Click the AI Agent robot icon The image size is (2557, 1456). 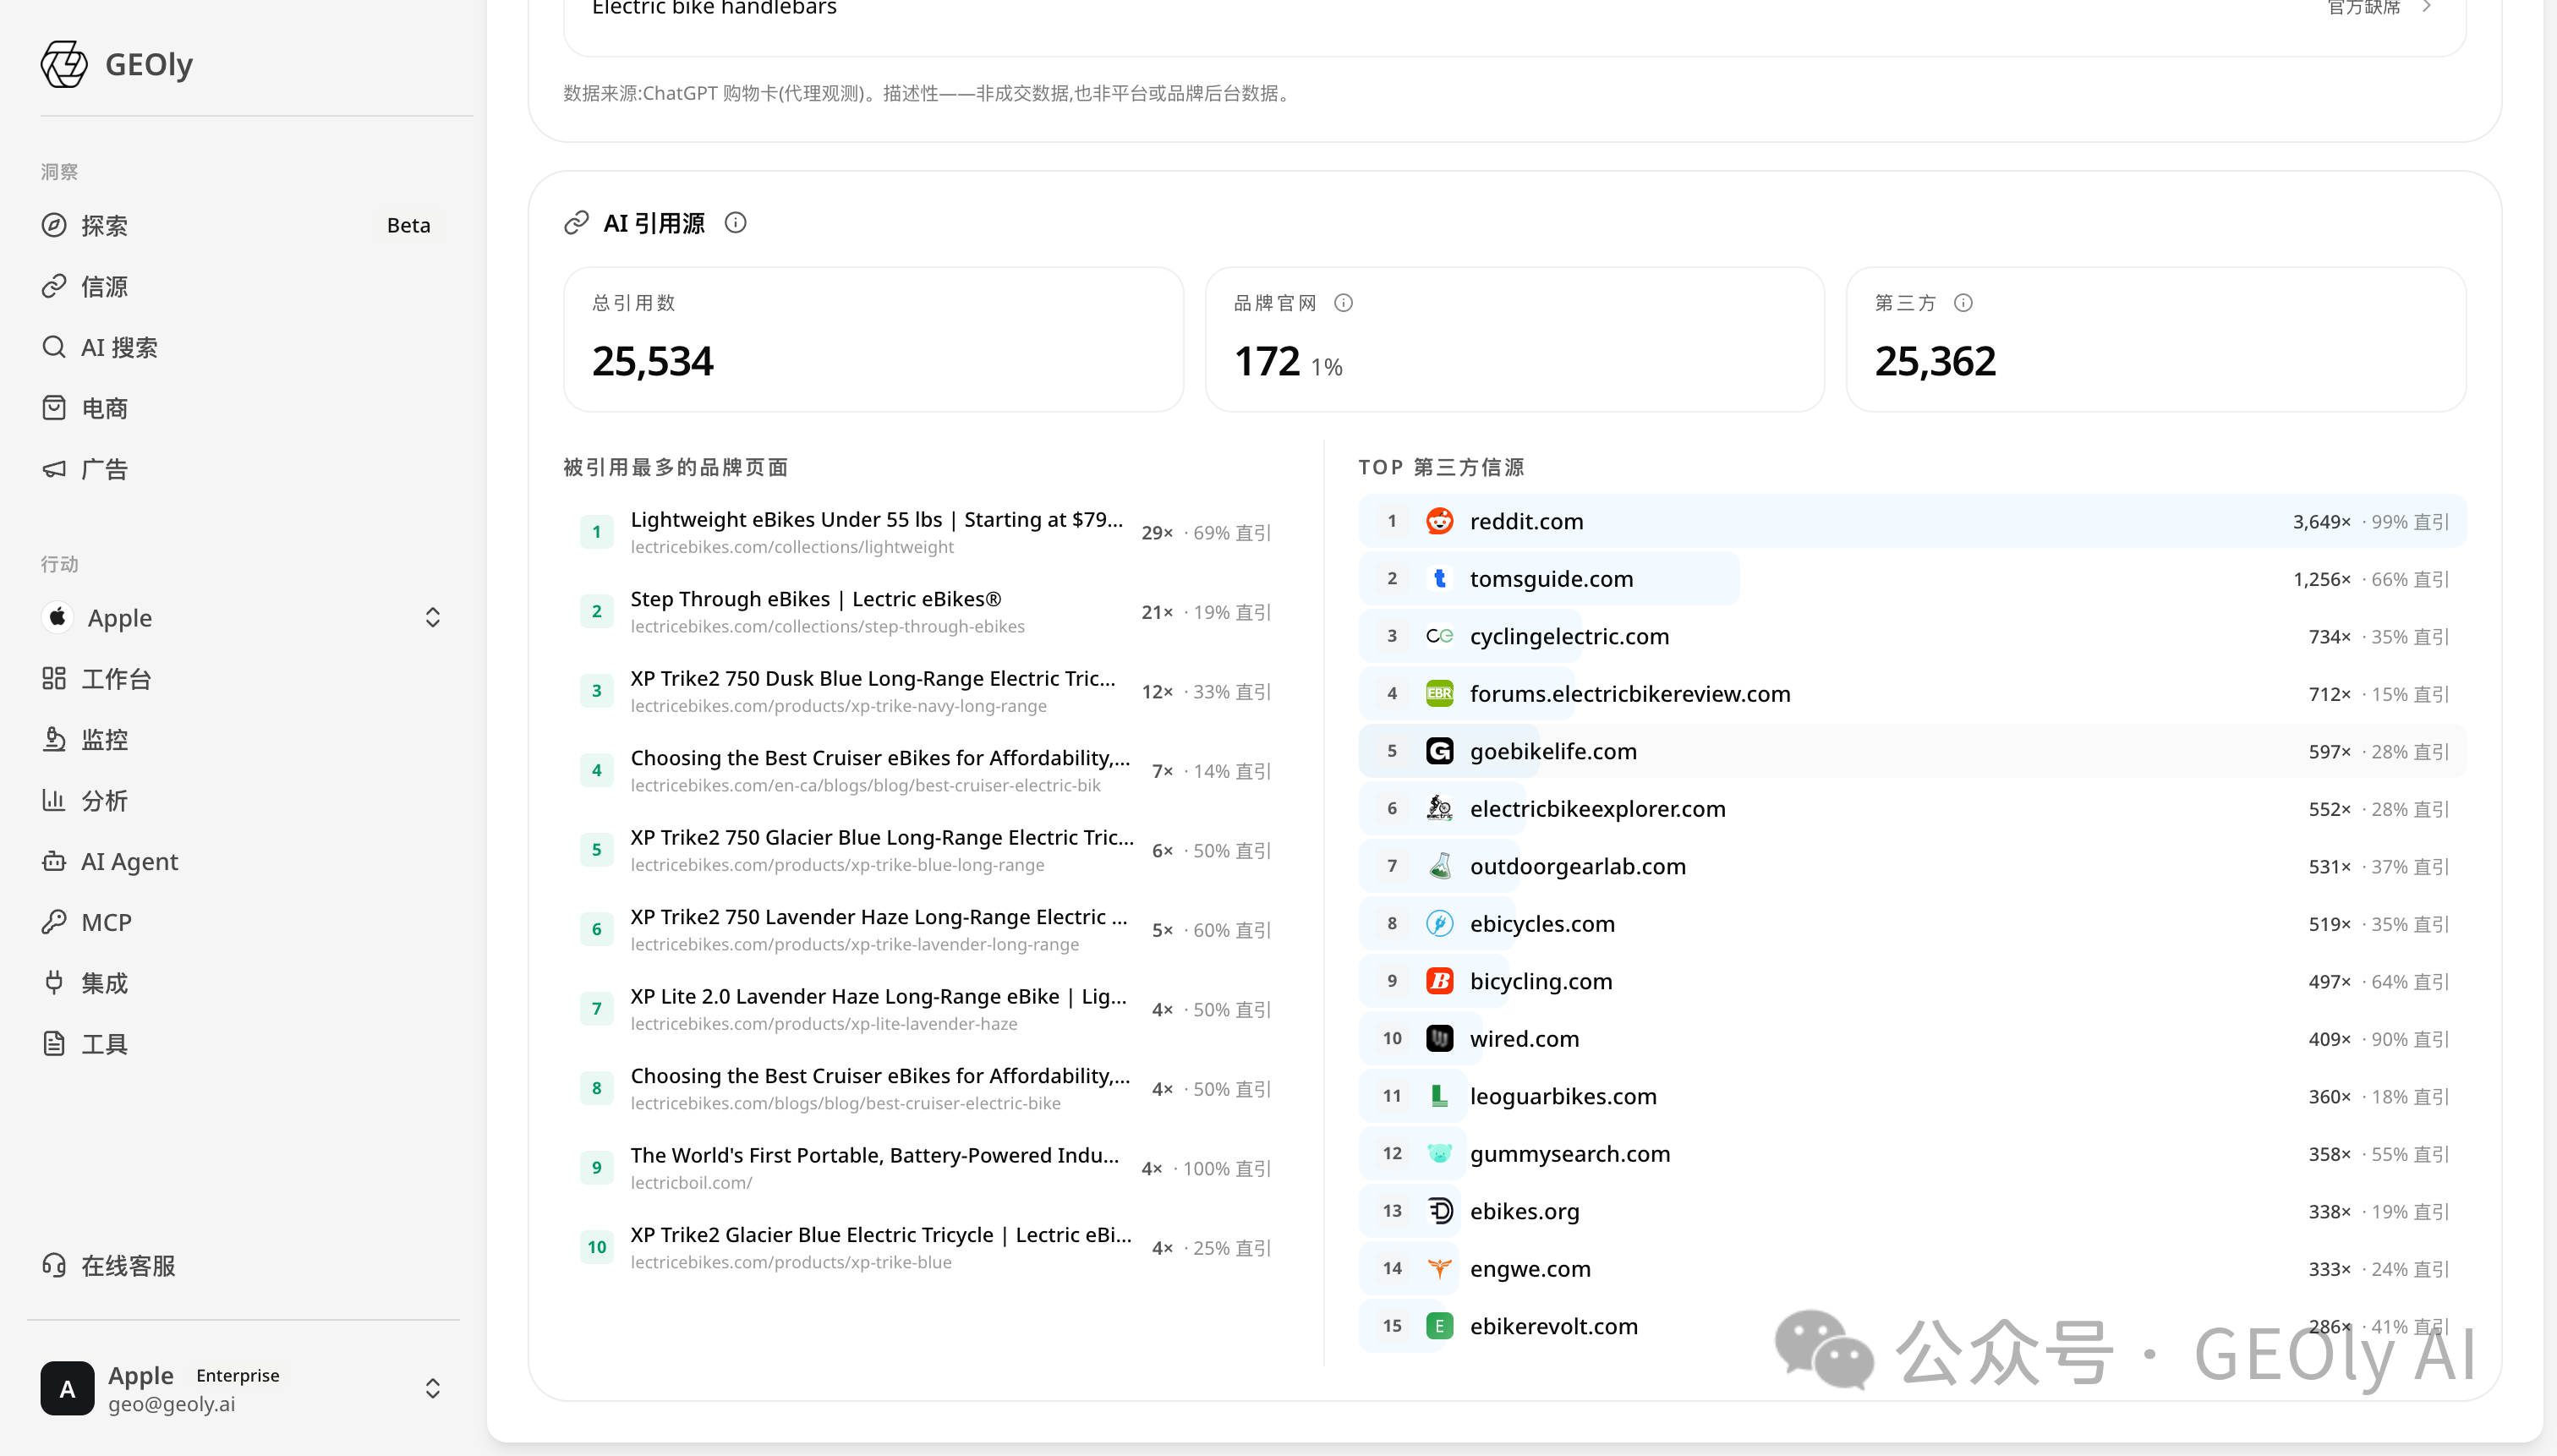[54, 861]
